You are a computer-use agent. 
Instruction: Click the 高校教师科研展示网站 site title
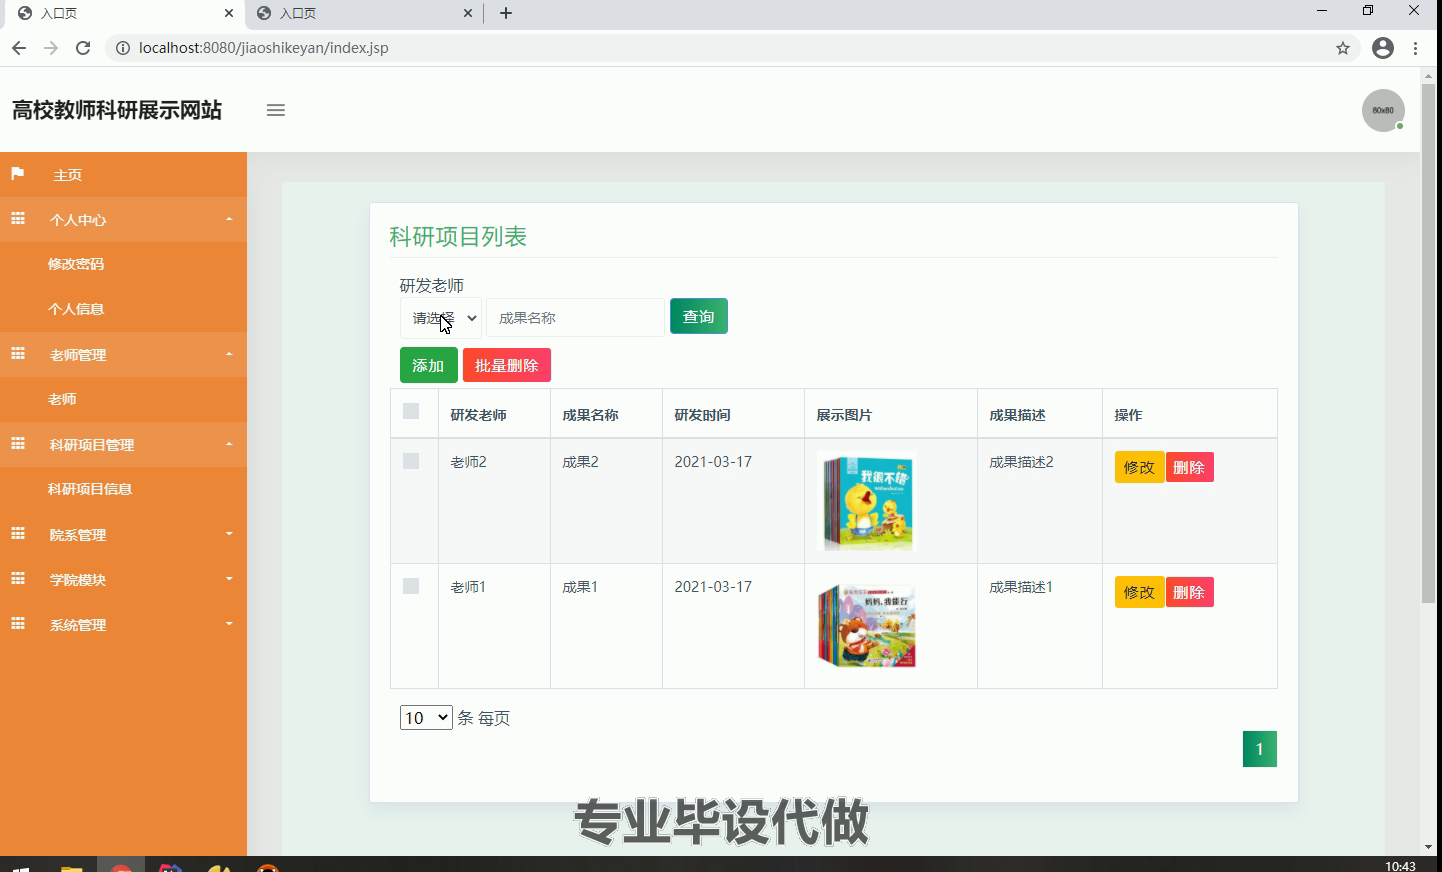click(117, 110)
